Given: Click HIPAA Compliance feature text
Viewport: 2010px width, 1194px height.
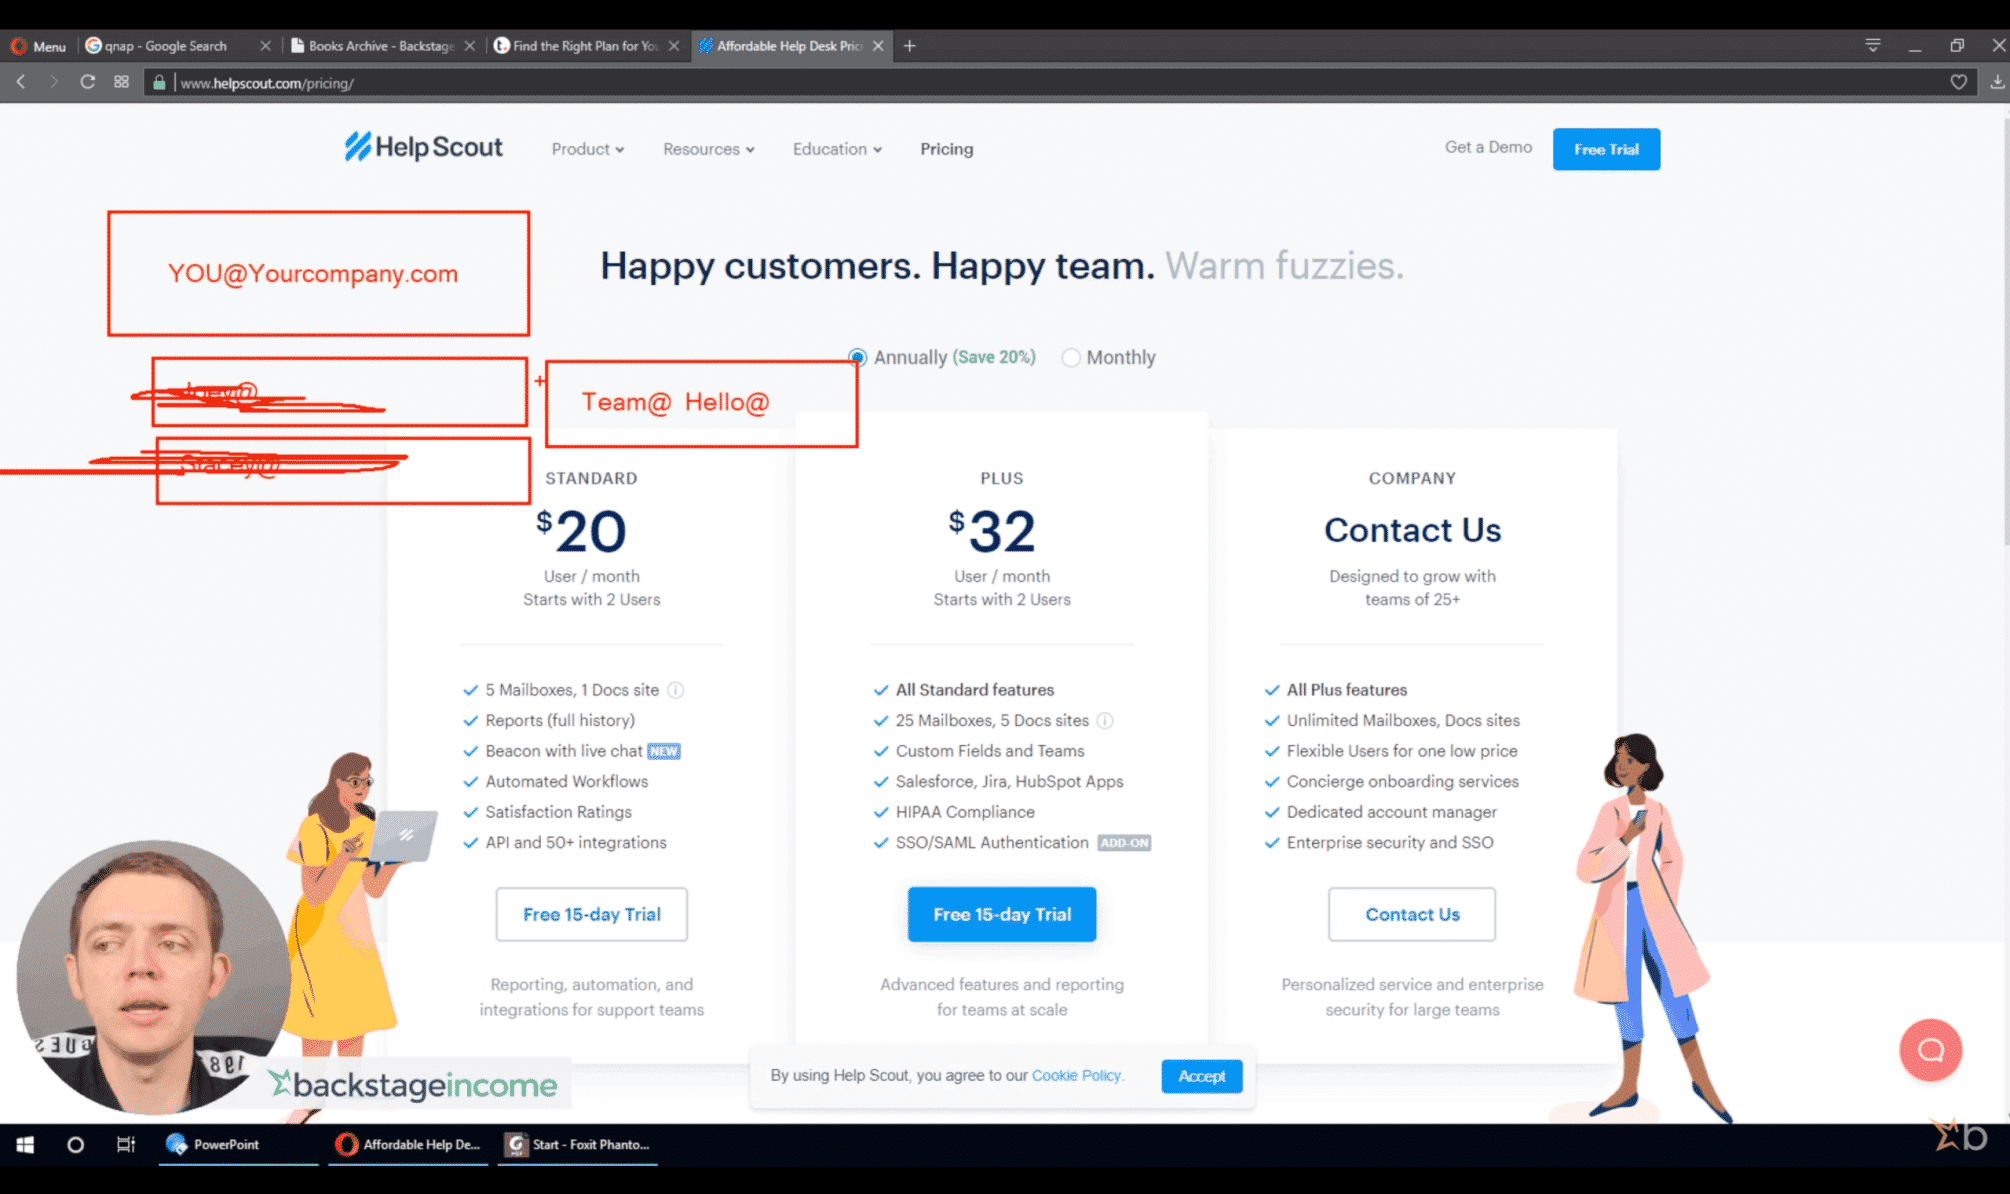Looking at the screenshot, I should 965,812.
